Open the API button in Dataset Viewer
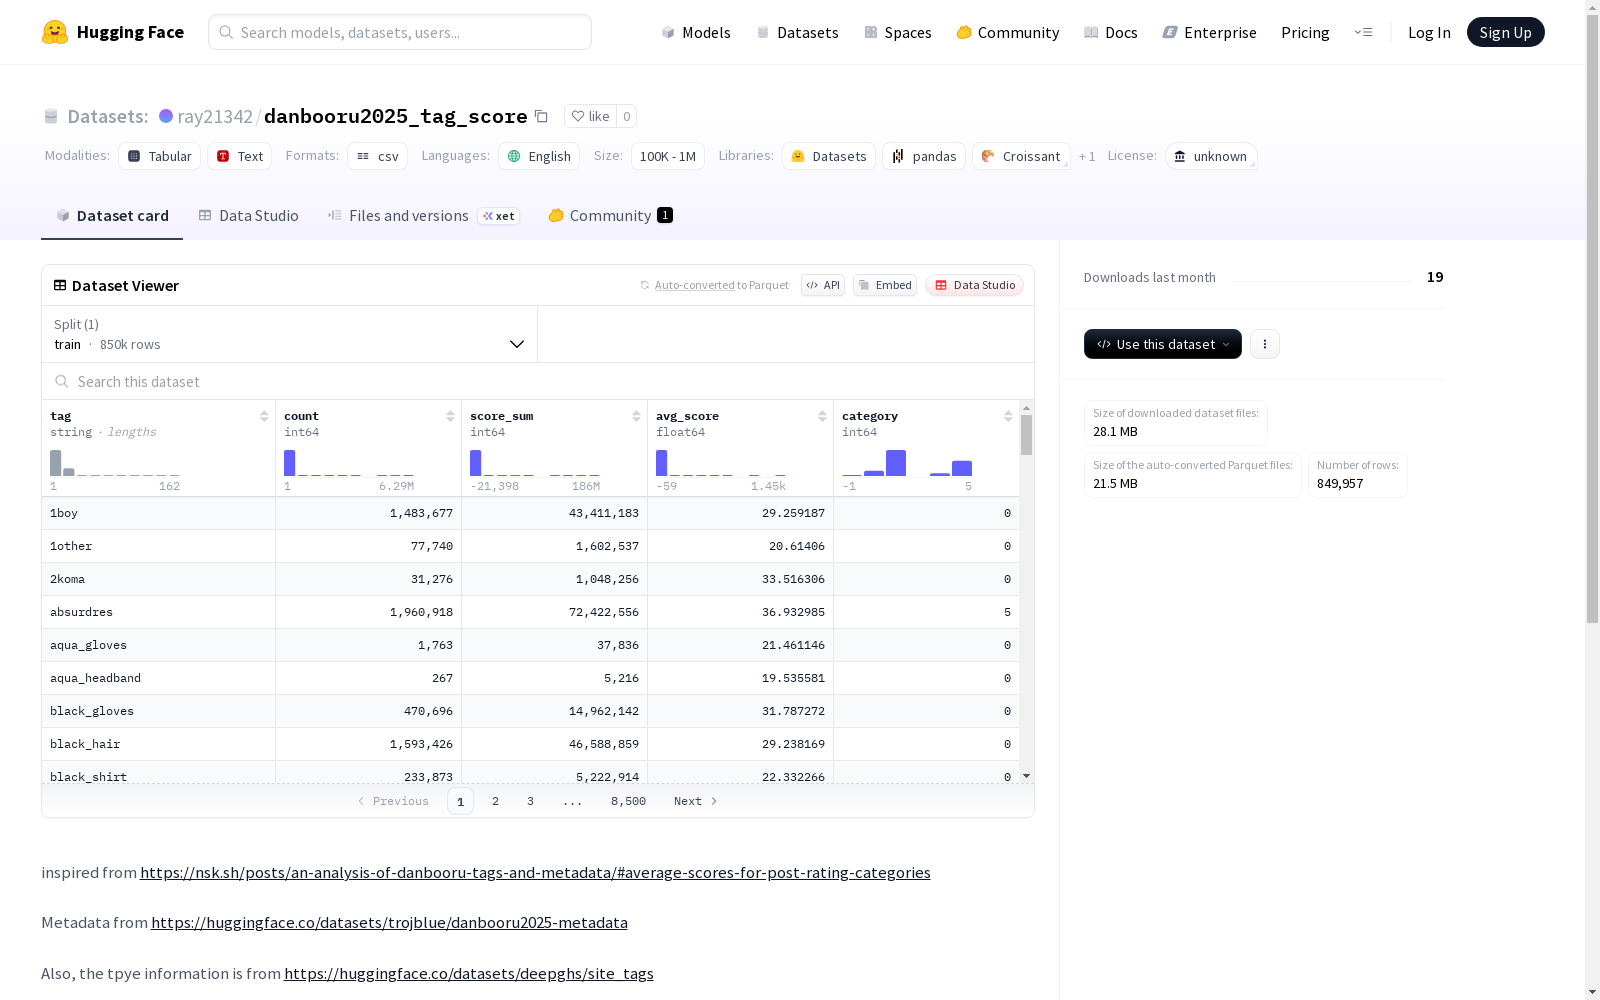Viewport: 1600px width, 1000px height. tap(823, 285)
